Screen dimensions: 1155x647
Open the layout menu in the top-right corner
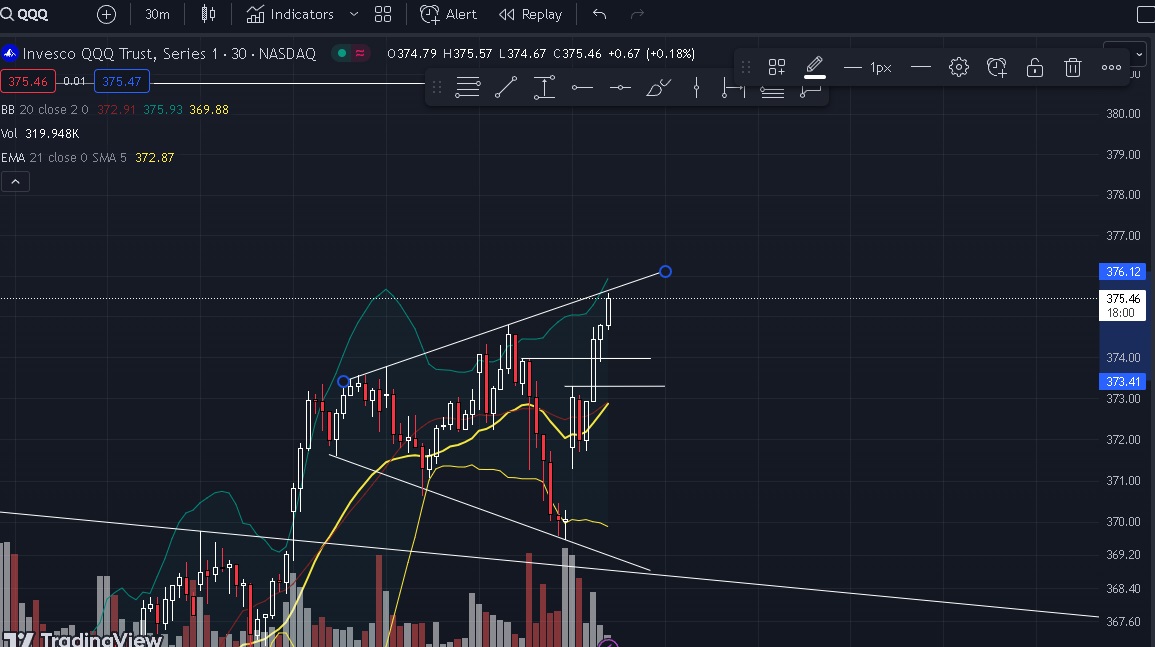1145,14
